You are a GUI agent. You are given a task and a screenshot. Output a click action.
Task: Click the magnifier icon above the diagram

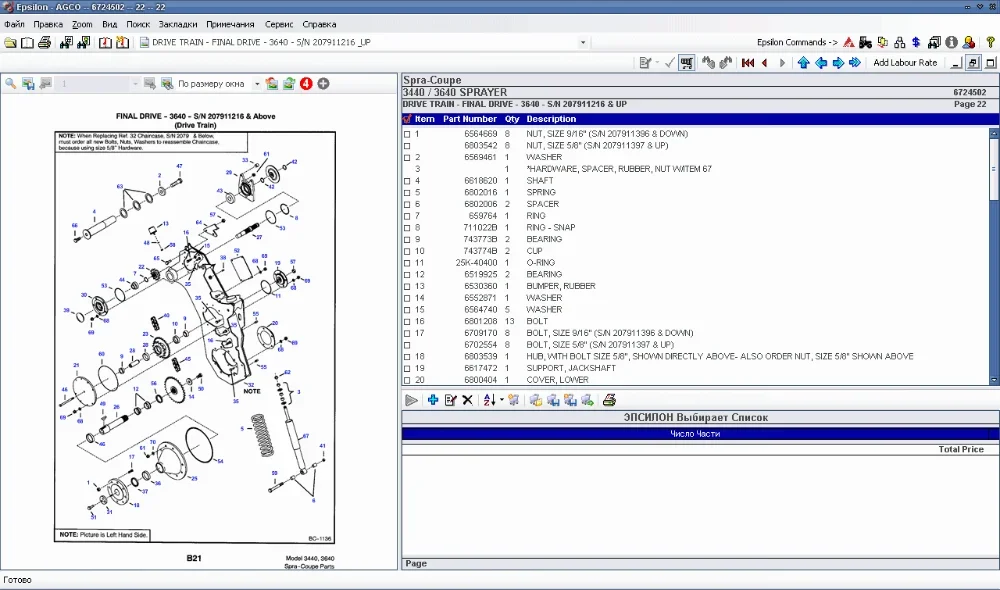coord(11,84)
